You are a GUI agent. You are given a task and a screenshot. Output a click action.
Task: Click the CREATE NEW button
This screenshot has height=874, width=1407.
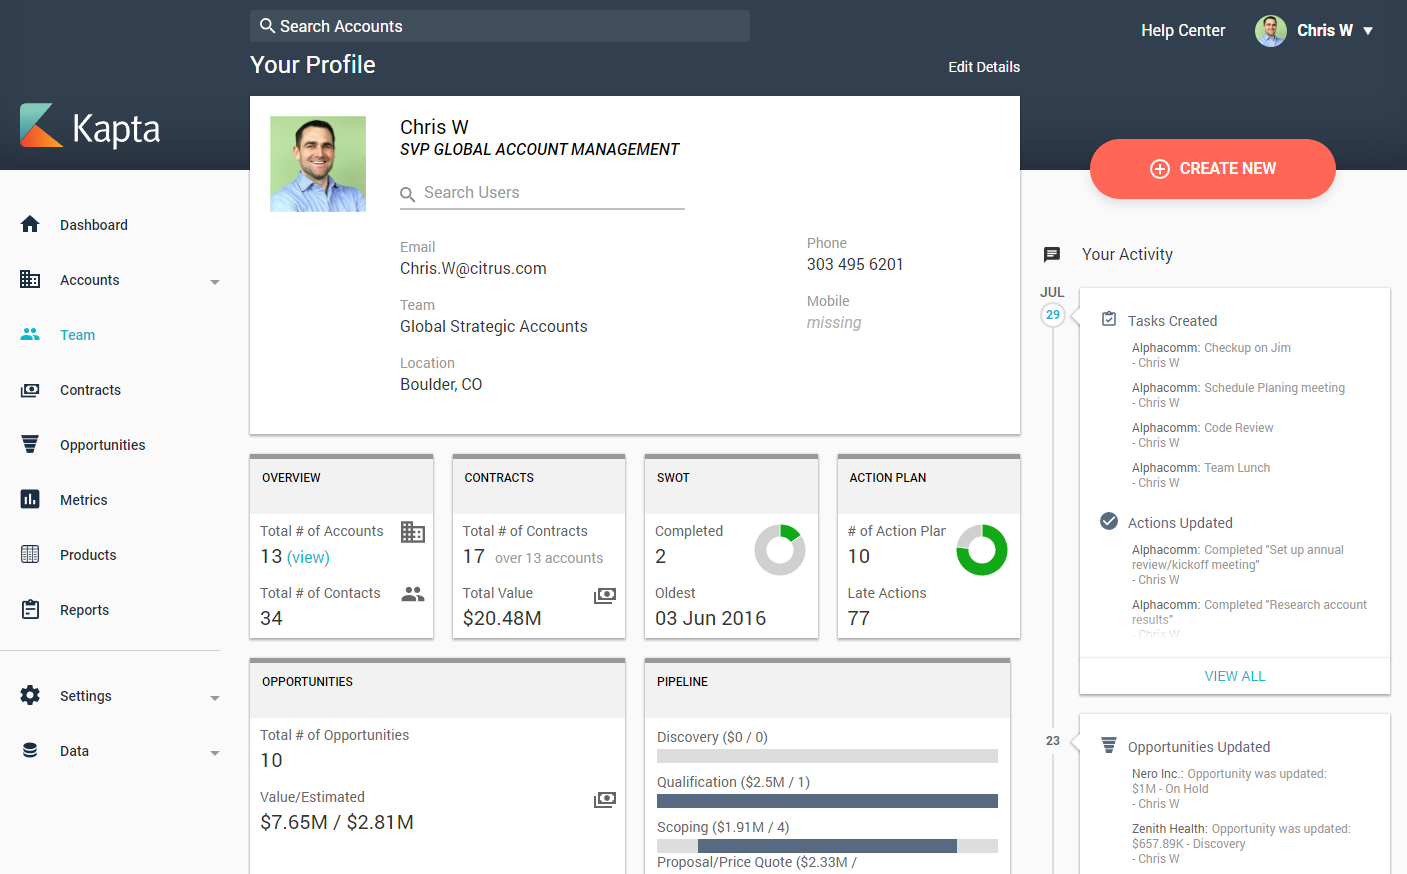[1212, 169]
